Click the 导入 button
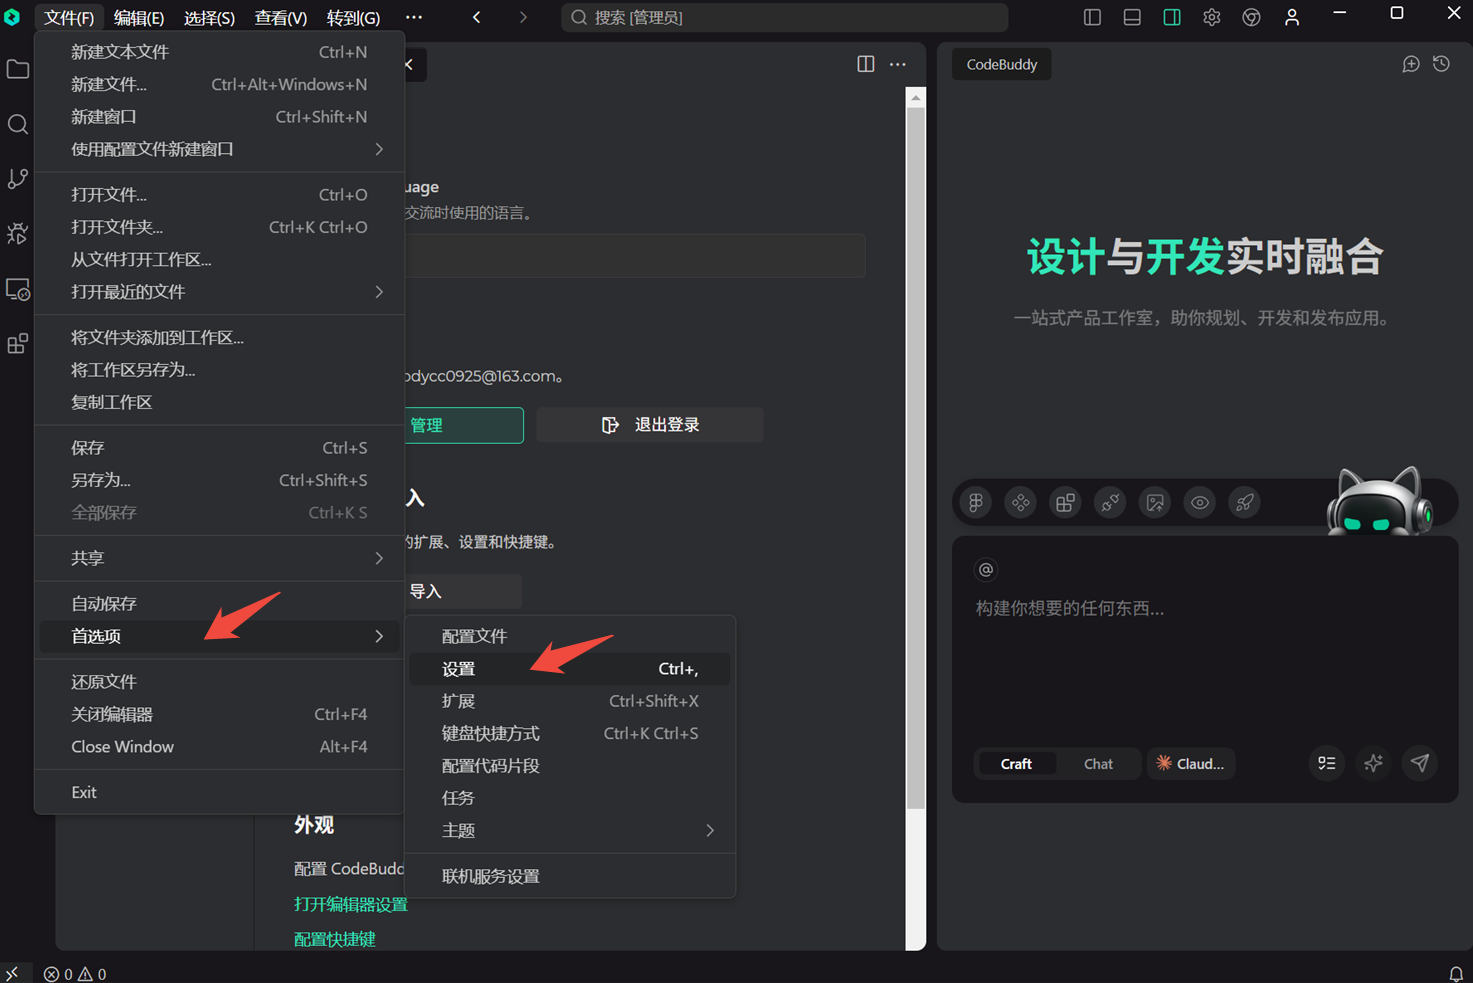 463,591
